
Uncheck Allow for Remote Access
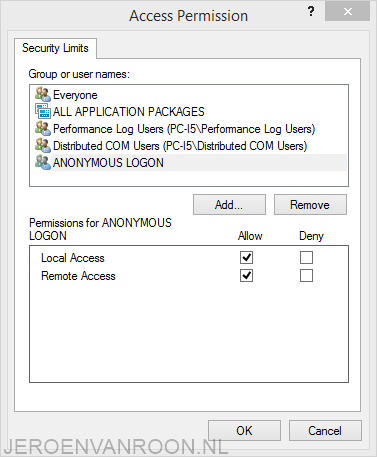coord(246,276)
